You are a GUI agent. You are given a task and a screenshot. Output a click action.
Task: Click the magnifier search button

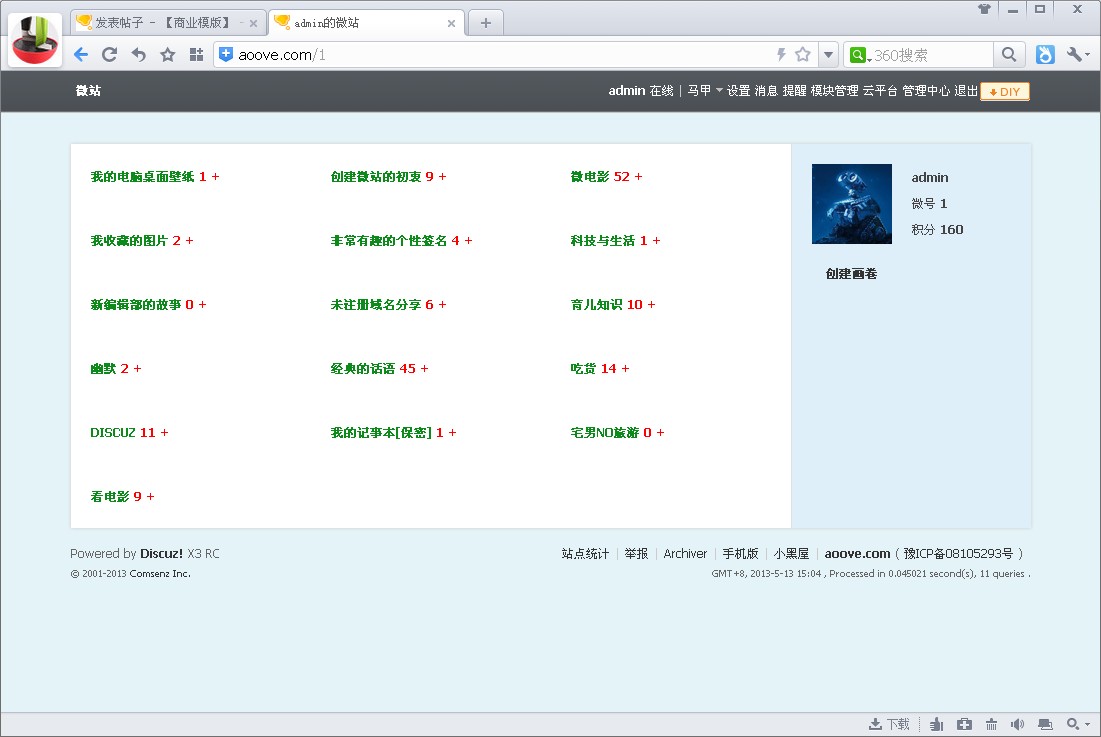pyautogui.click(x=1009, y=54)
